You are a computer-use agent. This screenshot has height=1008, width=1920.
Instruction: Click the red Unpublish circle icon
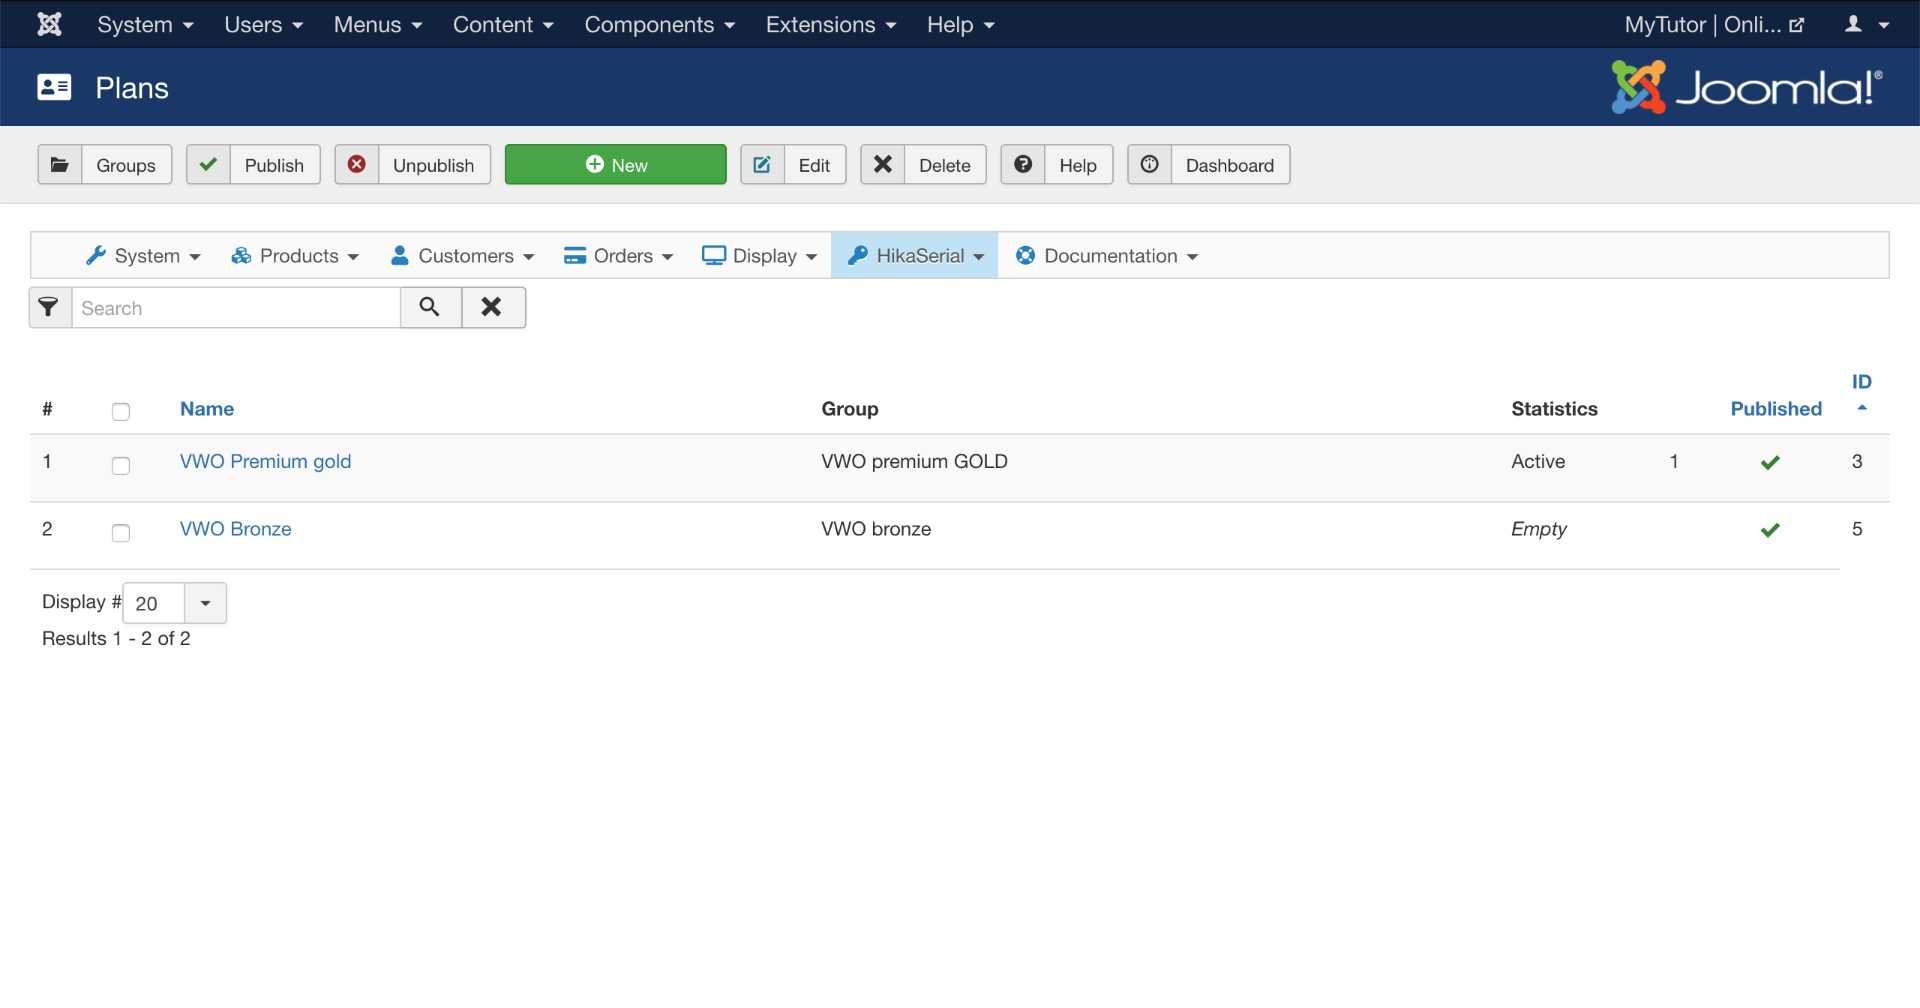[x=356, y=165]
